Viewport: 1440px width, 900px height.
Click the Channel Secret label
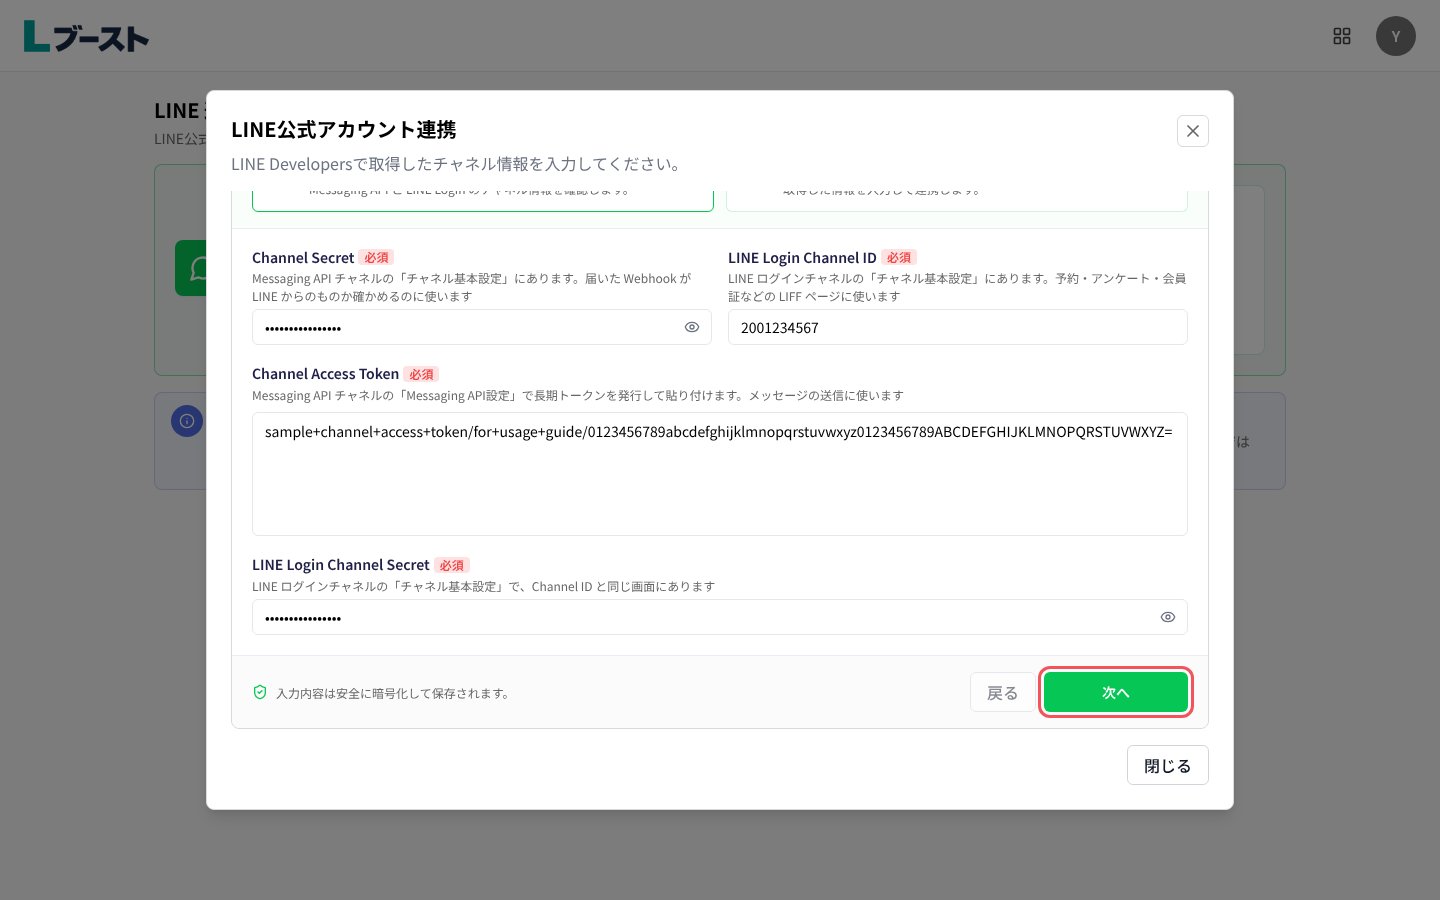click(x=303, y=257)
